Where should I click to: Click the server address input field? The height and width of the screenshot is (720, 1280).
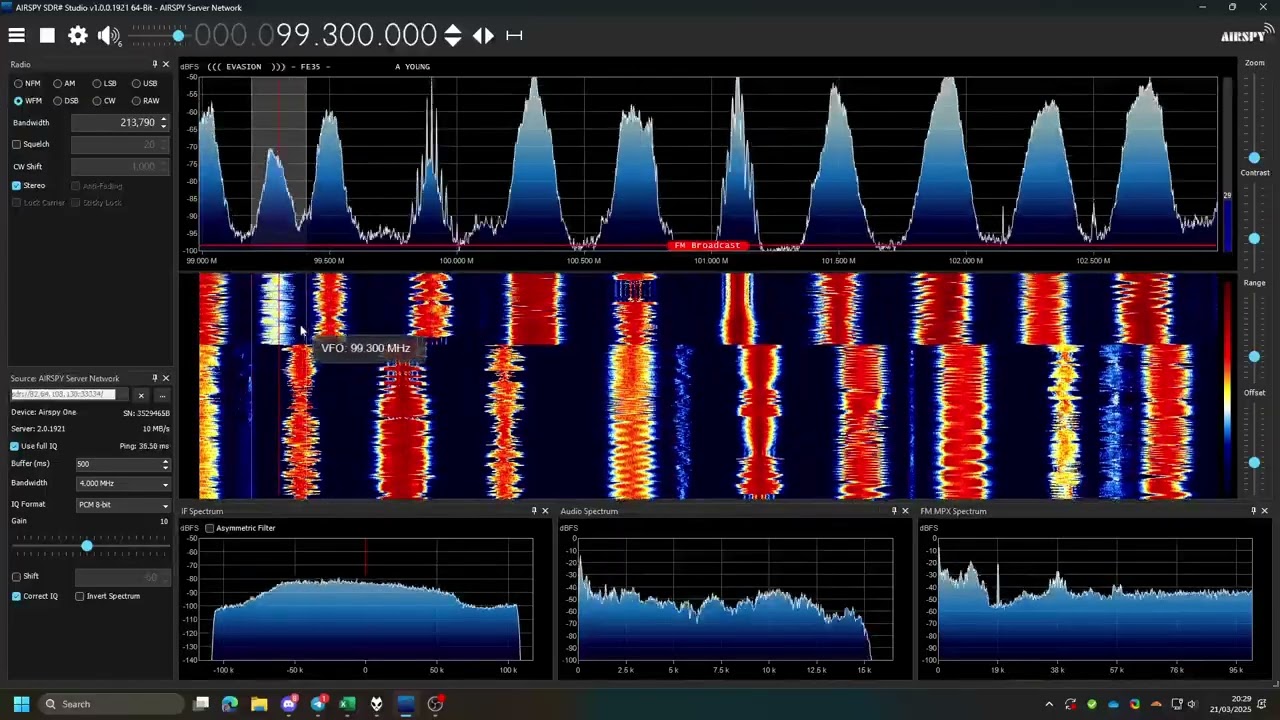tap(69, 394)
